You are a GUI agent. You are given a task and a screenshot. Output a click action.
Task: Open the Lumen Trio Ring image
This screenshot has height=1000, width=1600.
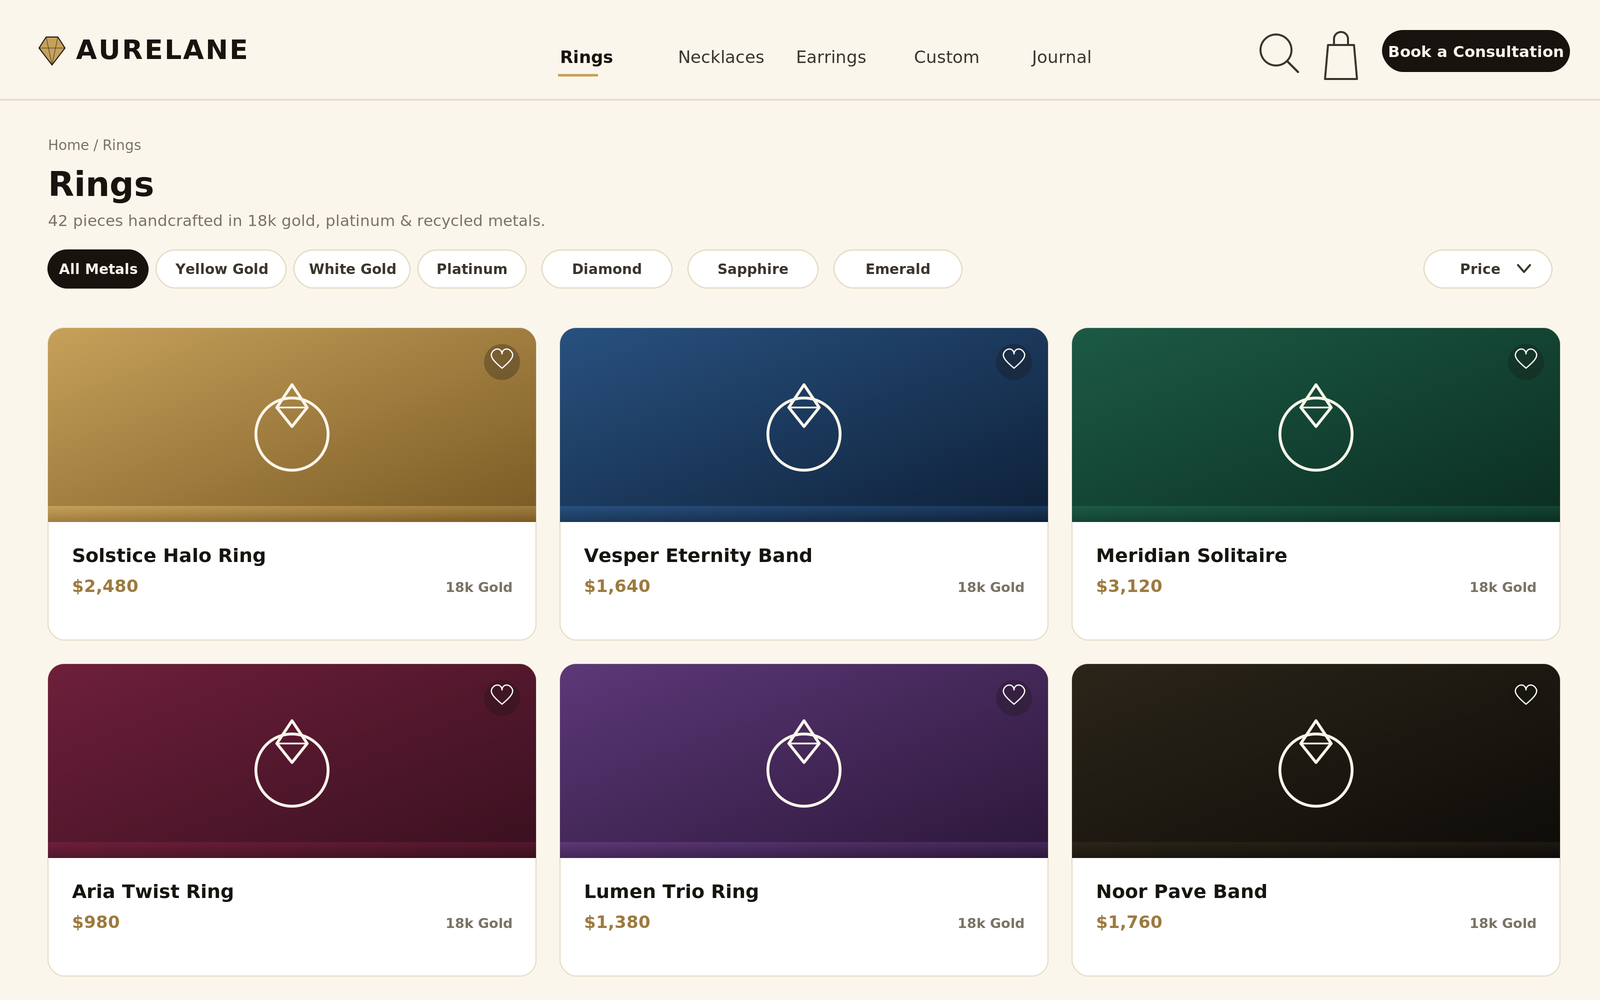tap(804, 761)
